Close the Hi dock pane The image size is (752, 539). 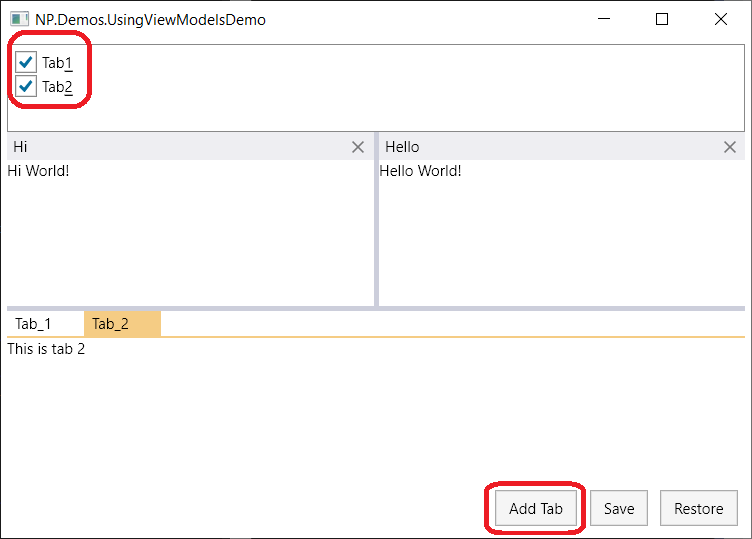point(358,147)
